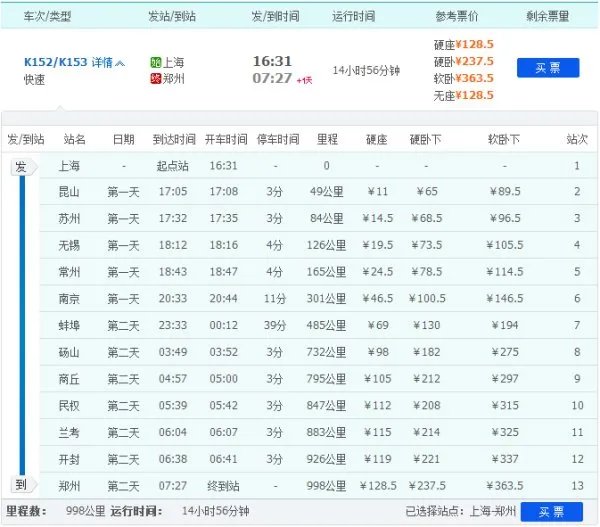Click the 998公里 total in the footer
The width and height of the screenshot is (600, 527).
pyautogui.click(x=85, y=511)
